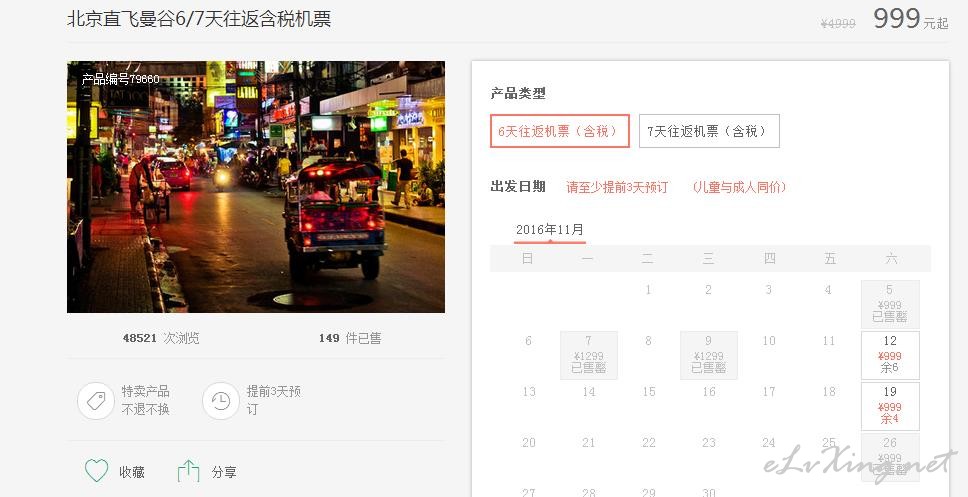Click calendar date 2
968x497 pixels.
pos(708,290)
